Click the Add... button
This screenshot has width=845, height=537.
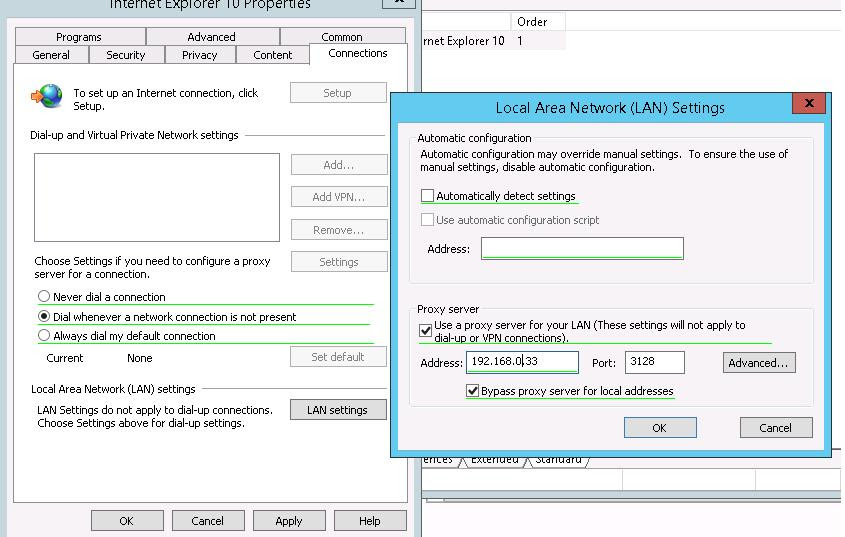[339, 165]
